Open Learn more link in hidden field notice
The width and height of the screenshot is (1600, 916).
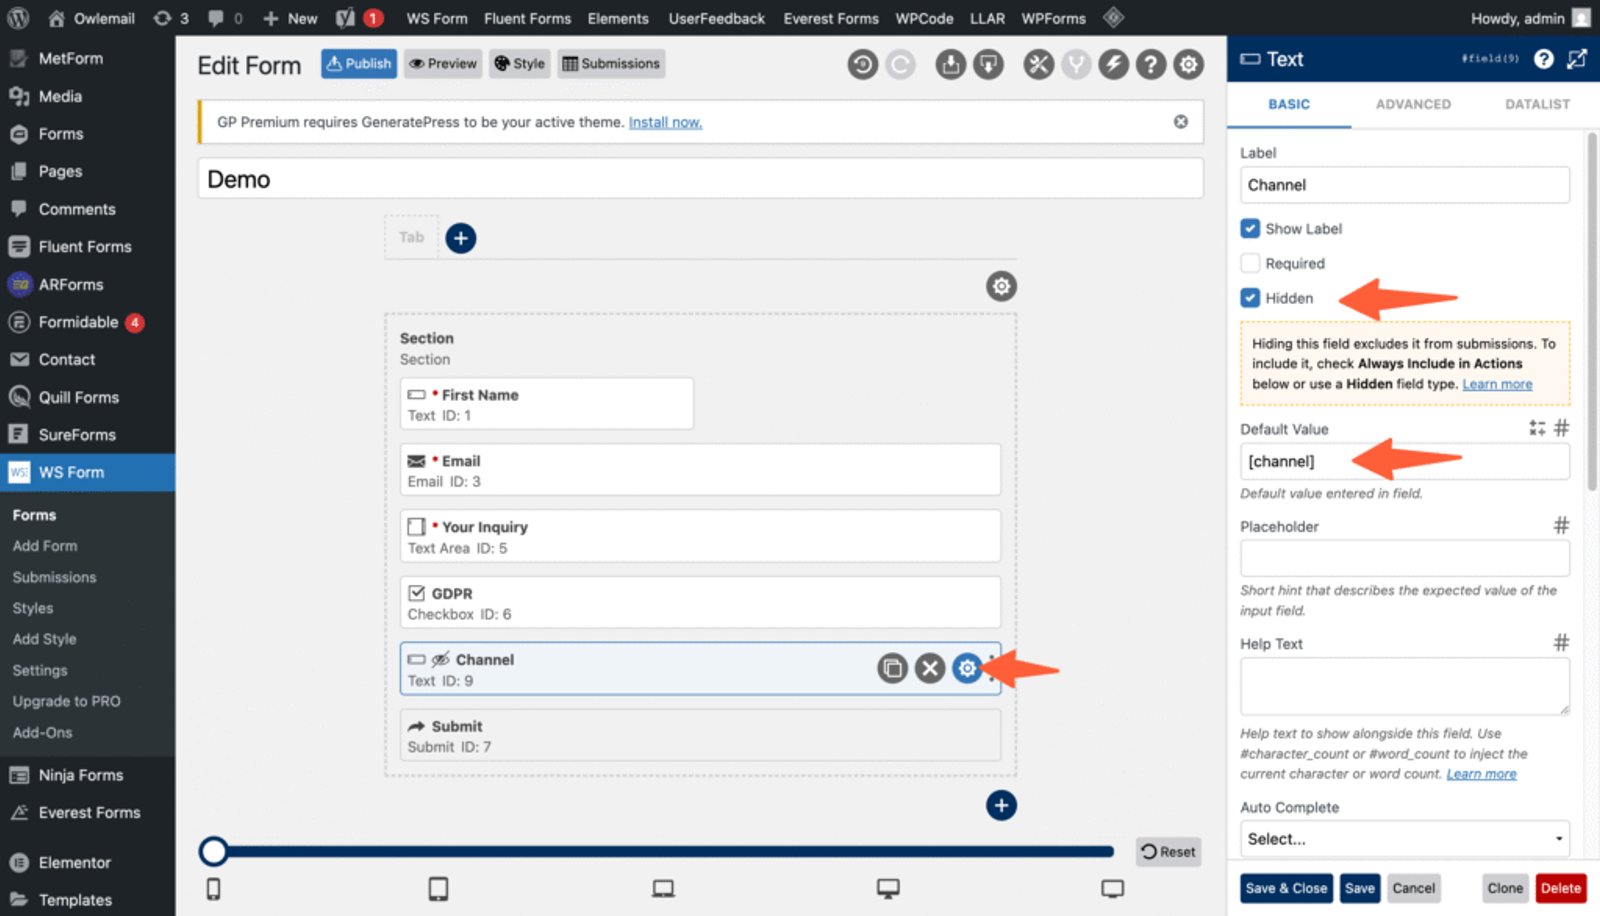(x=1497, y=384)
